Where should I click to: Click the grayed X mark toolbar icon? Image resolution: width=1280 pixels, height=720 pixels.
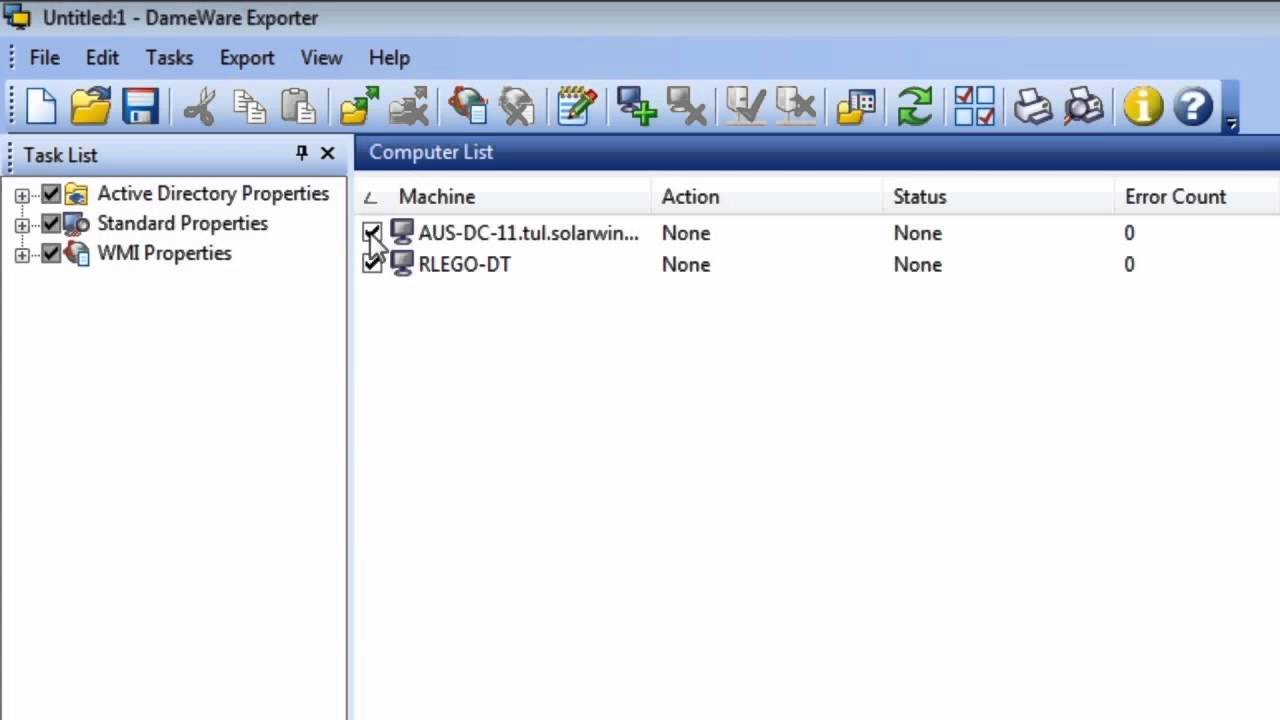click(795, 105)
